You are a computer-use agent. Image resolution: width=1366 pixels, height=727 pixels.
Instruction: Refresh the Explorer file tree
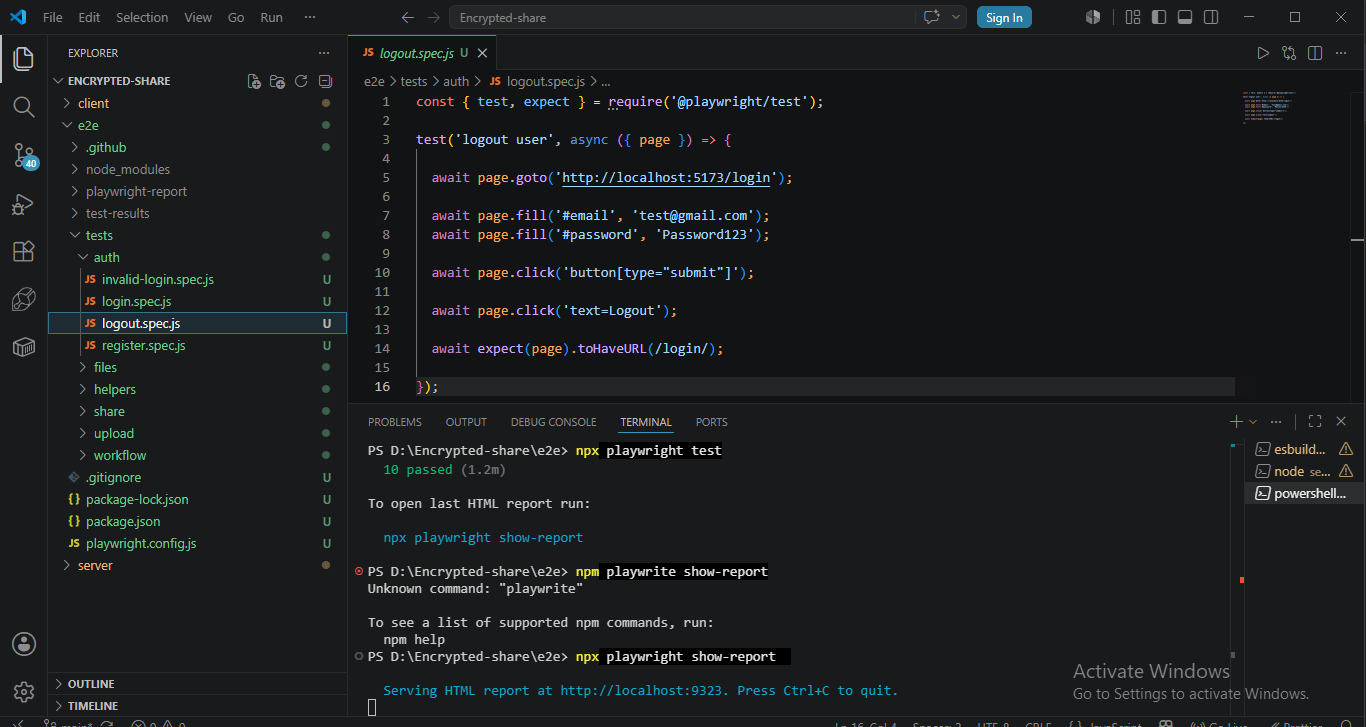pyautogui.click(x=301, y=81)
